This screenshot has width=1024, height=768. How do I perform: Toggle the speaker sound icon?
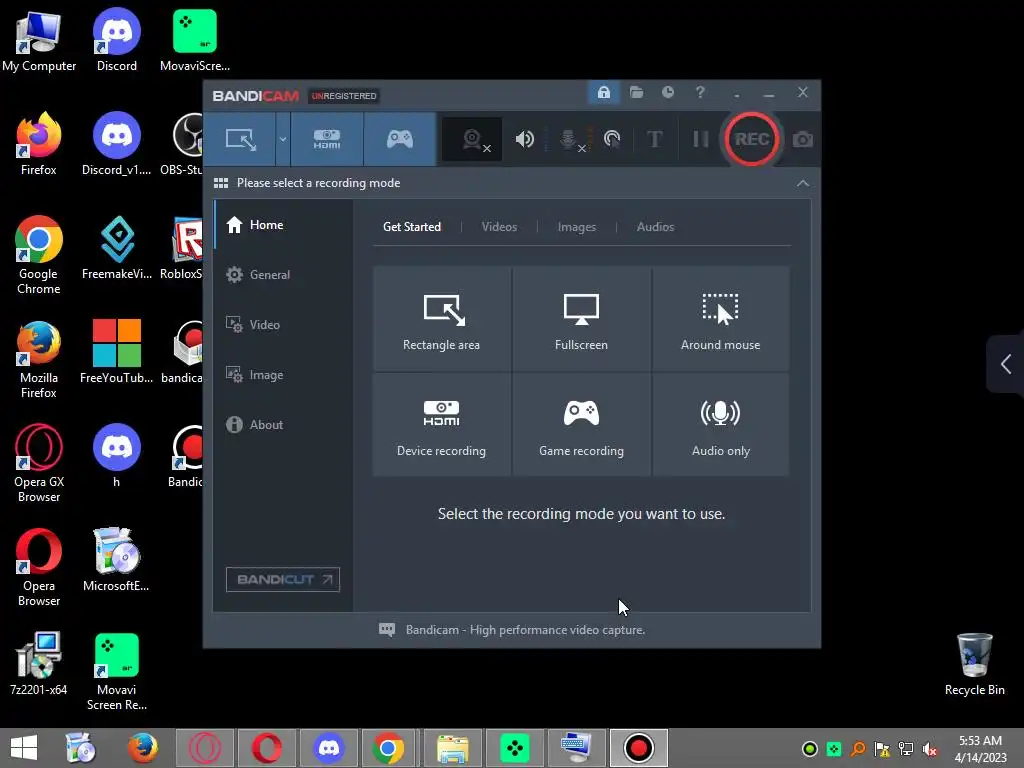pyautogui.click(x=524, y=139)
